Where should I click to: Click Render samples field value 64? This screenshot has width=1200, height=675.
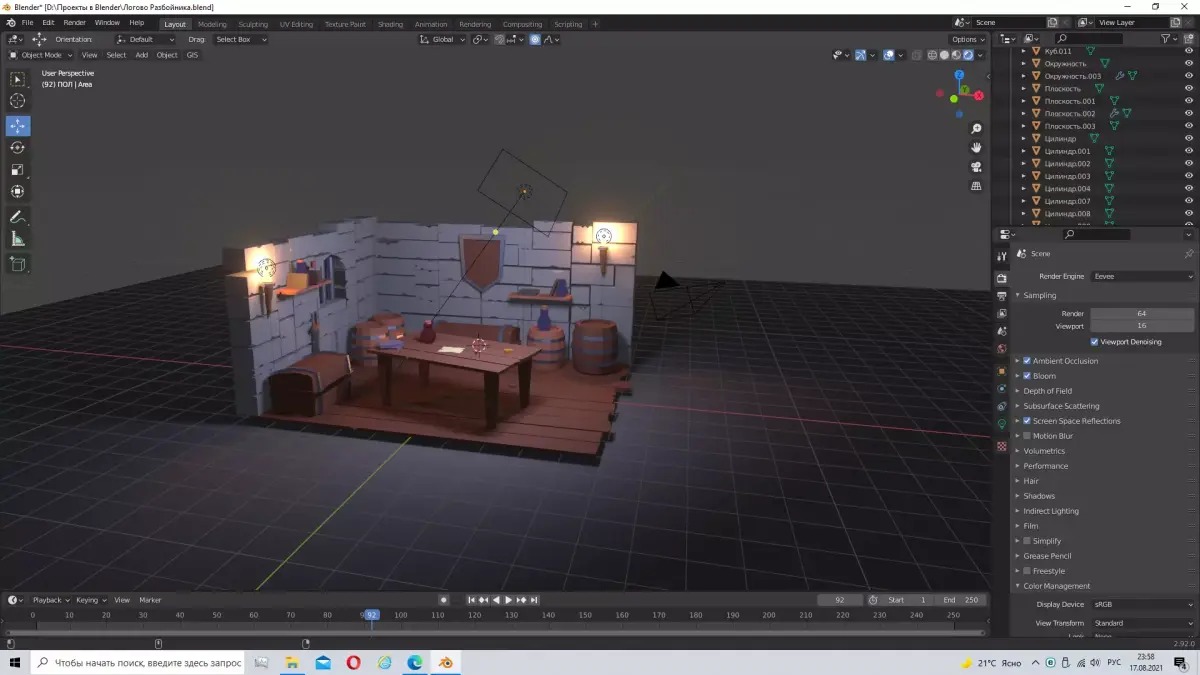tap(1142, 314)
